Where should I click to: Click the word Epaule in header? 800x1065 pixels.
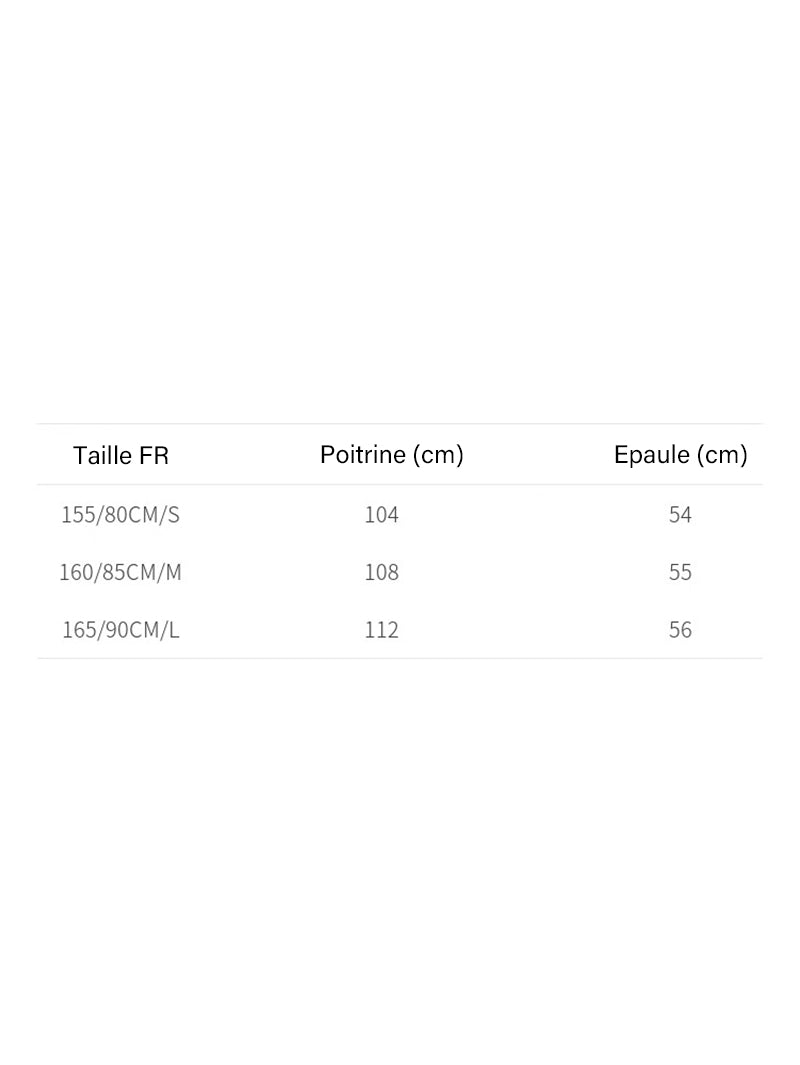pos(652,454)
